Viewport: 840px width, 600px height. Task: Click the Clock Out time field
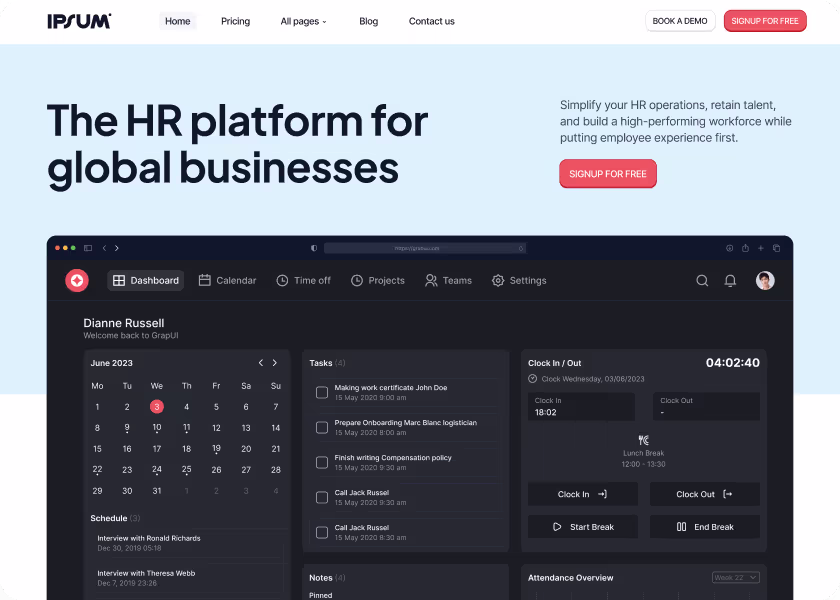coord(706,407)
